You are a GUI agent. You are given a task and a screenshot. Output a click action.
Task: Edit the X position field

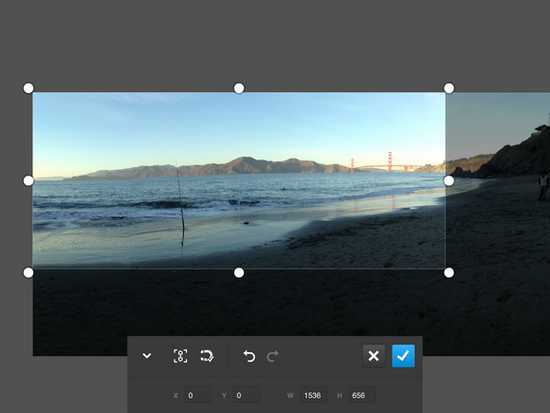(x=197, y=395)
